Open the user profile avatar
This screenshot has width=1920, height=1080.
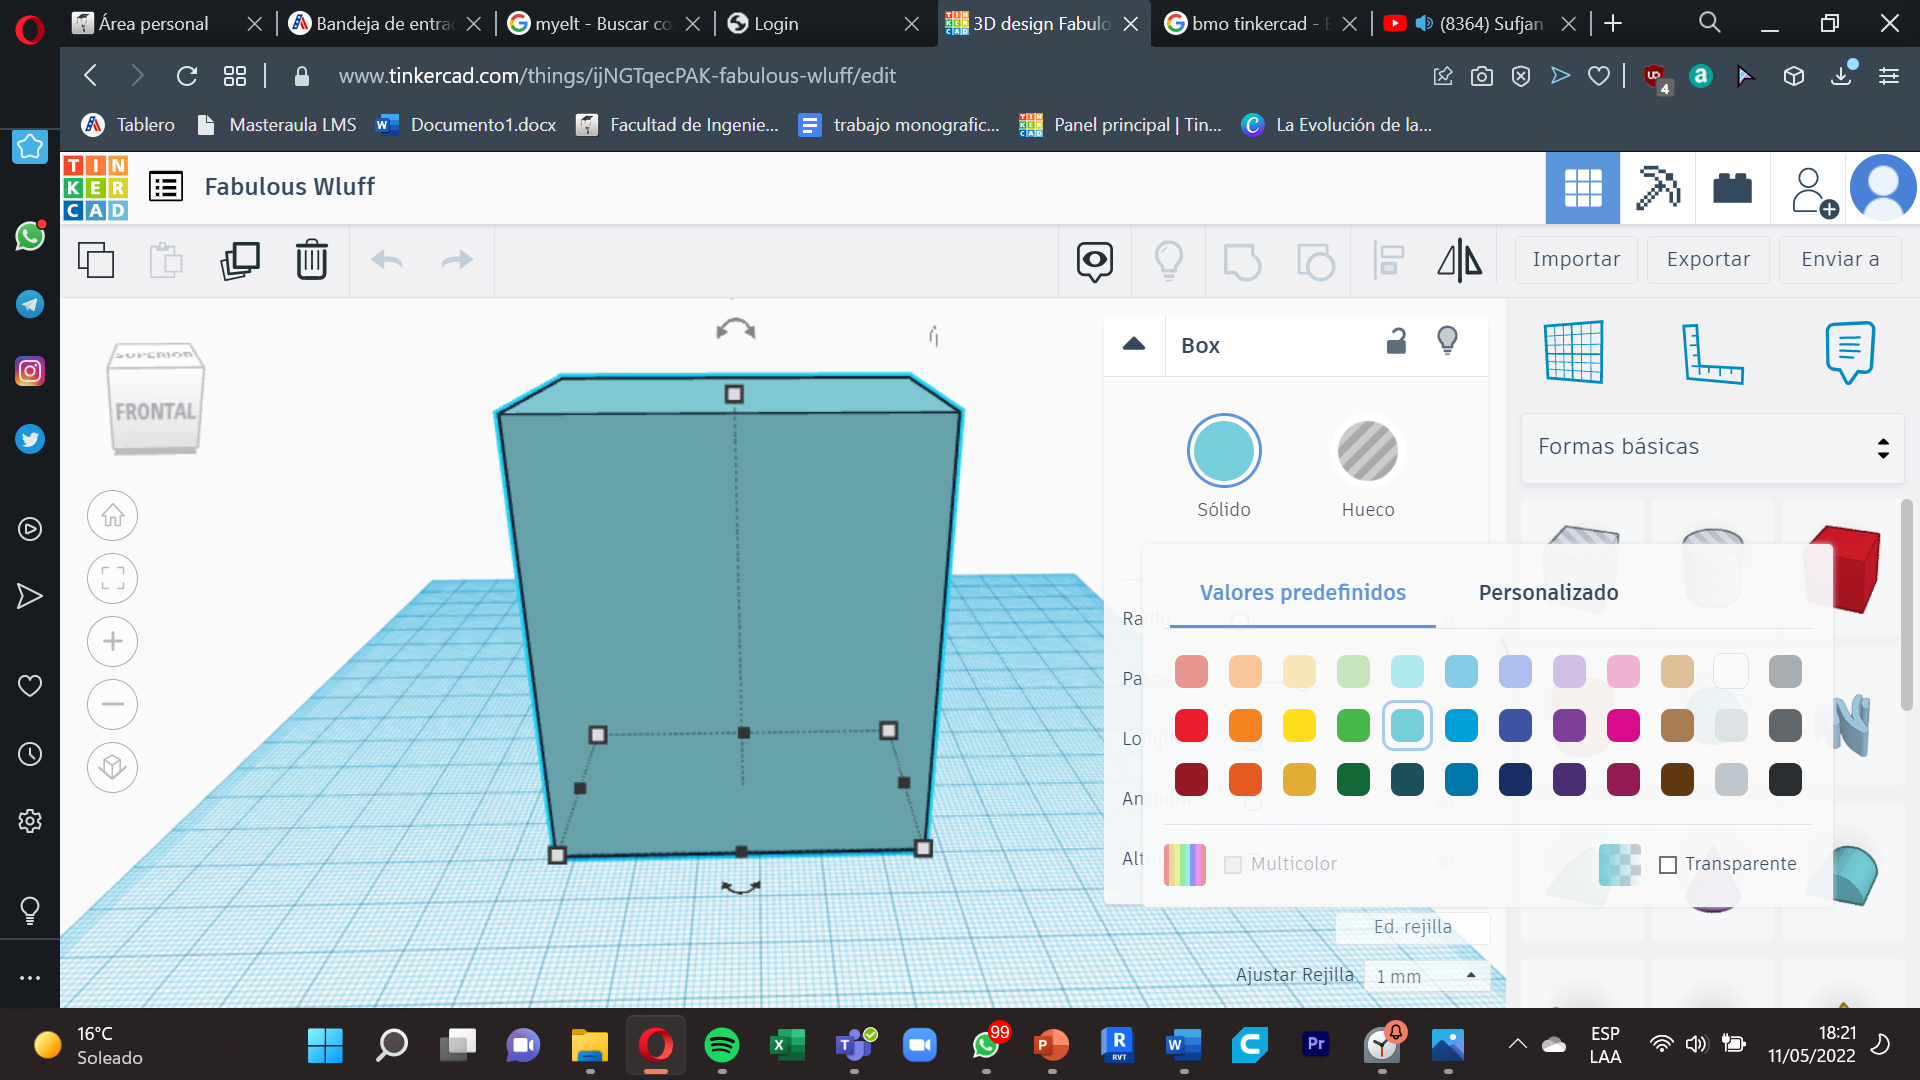[1883, 187]
